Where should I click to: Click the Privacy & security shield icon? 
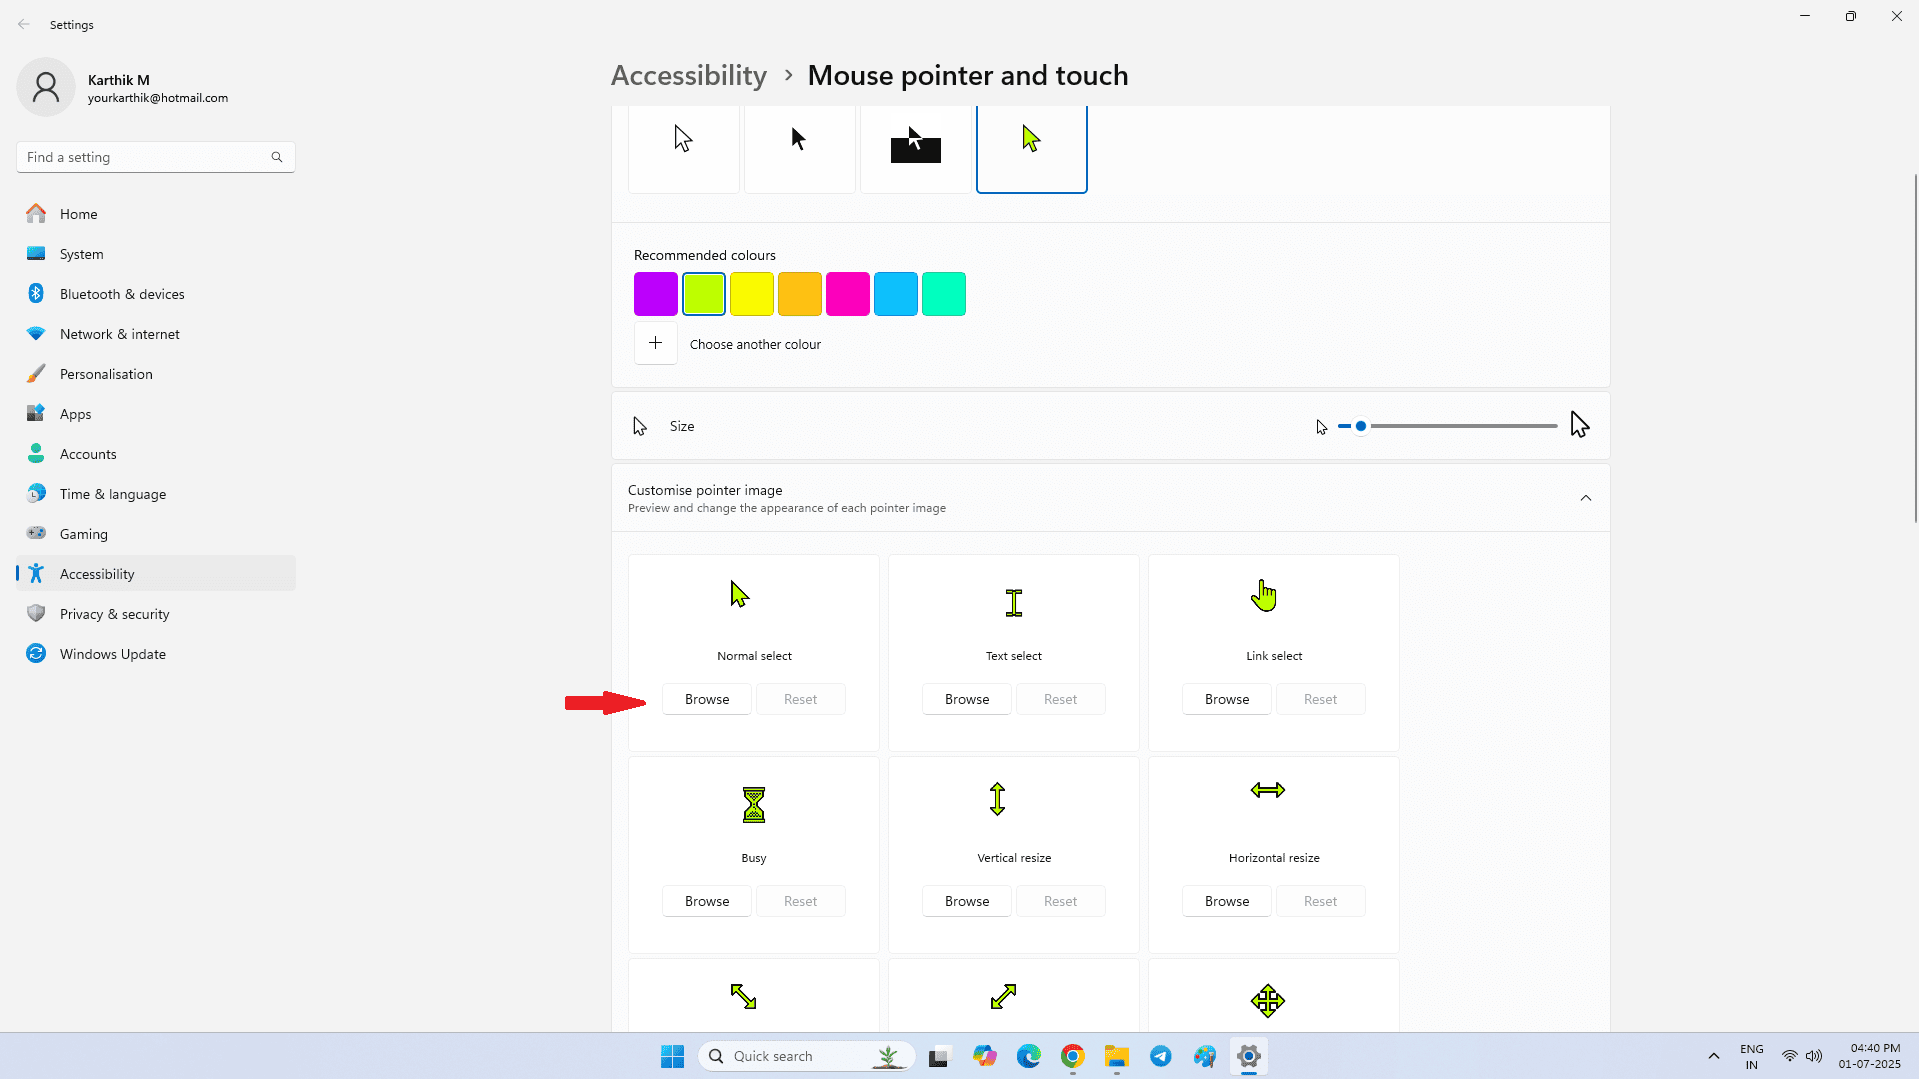tap(36, 613)
